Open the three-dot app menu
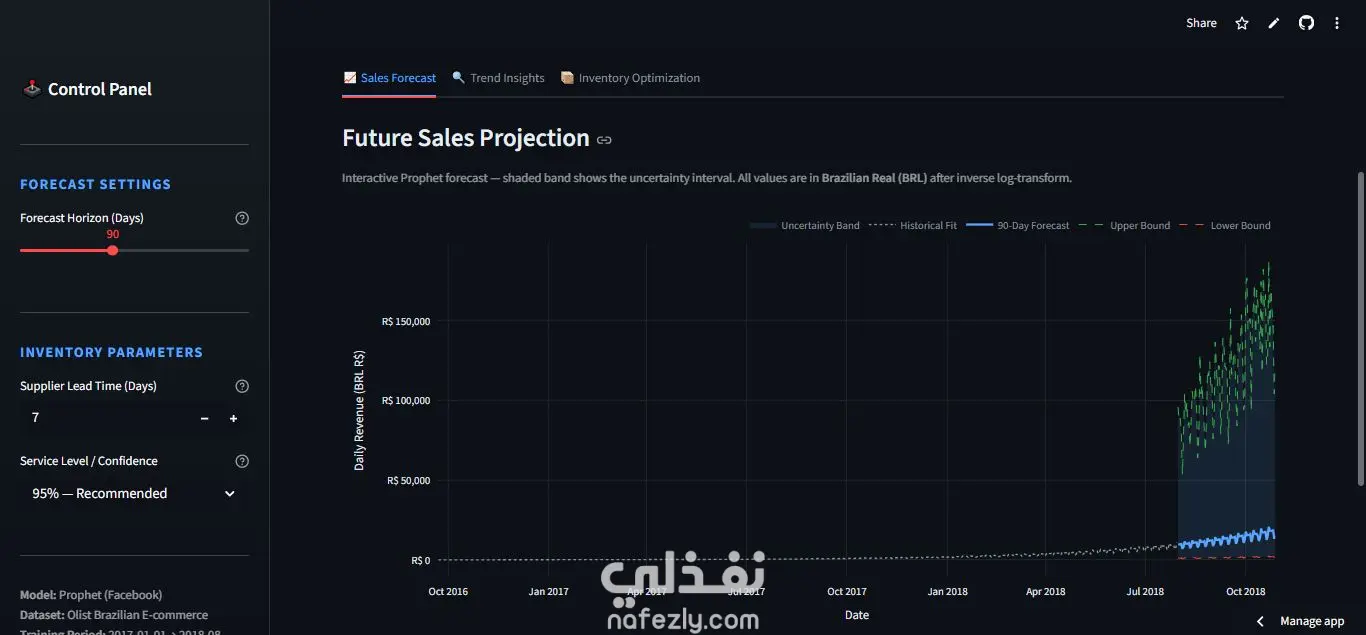This screenshot has height=635, width=1366. (1337, 23)
